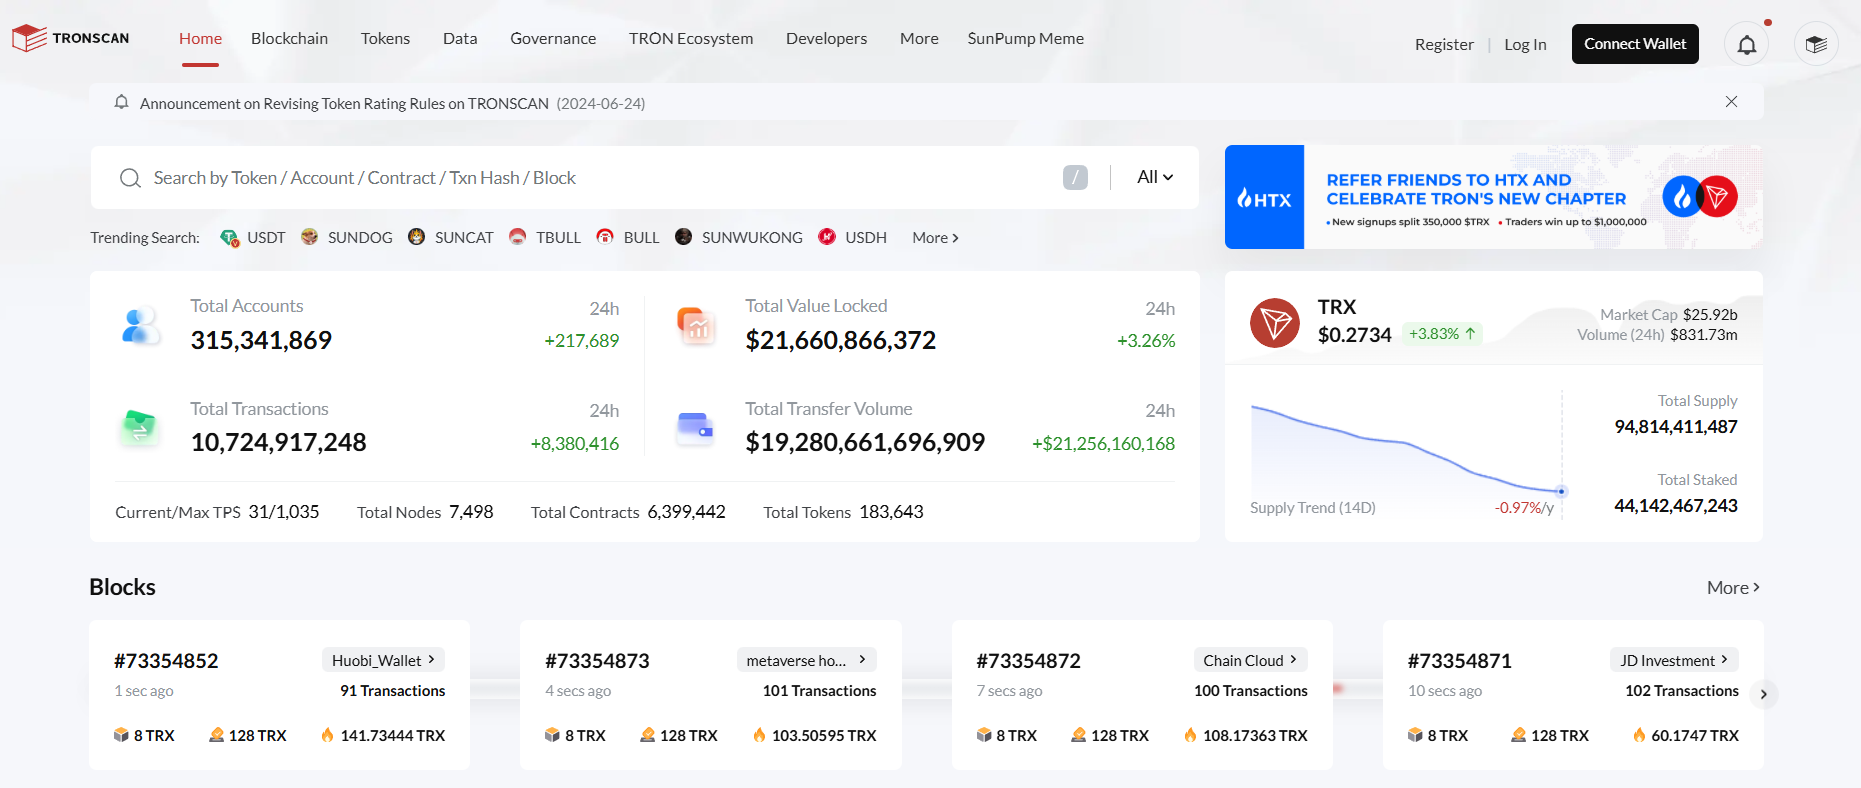Open the Developers menu
This screenshot has height=788, width=1861.
(x=826, y=39)
